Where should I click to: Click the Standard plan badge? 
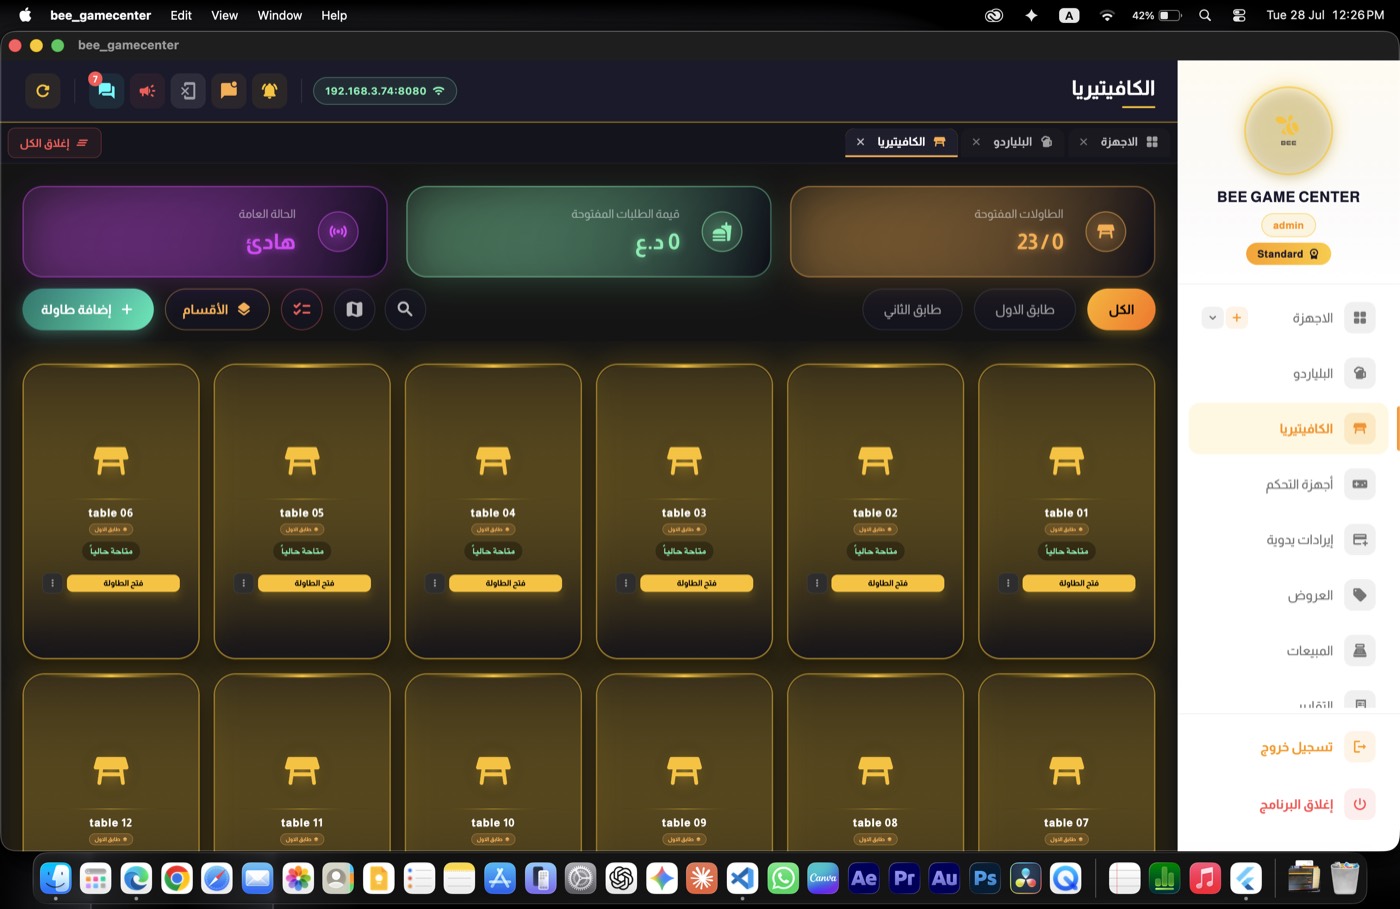pos(1288,254)
